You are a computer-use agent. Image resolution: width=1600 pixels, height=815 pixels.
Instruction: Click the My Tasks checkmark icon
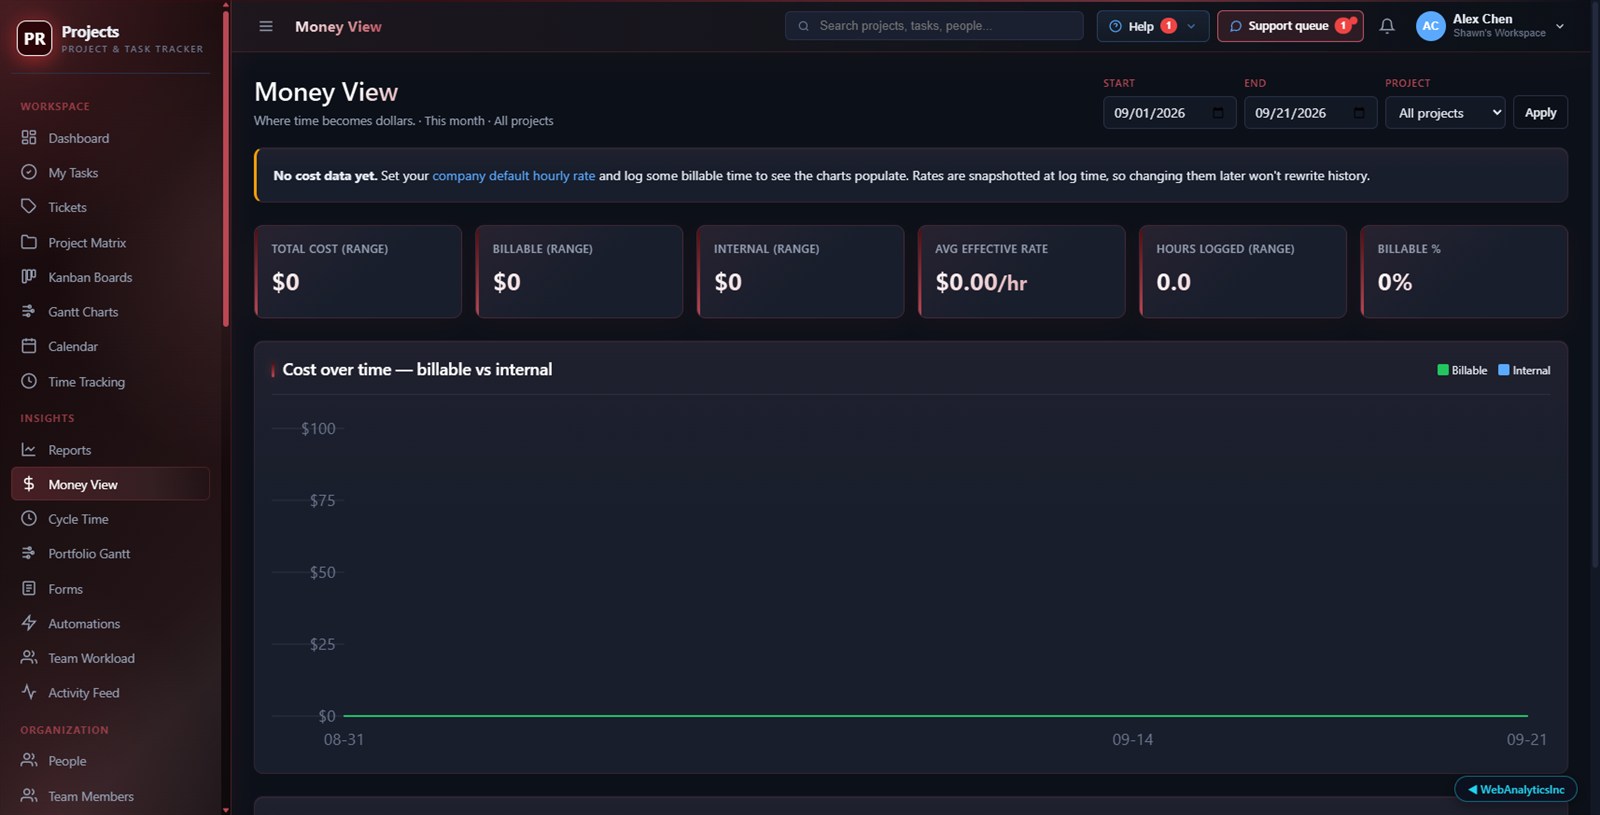29,172
